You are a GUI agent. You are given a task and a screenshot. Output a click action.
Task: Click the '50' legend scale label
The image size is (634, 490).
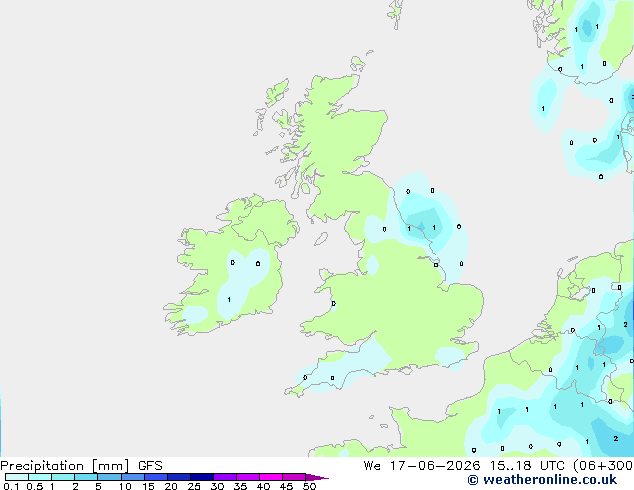point(310,486)
